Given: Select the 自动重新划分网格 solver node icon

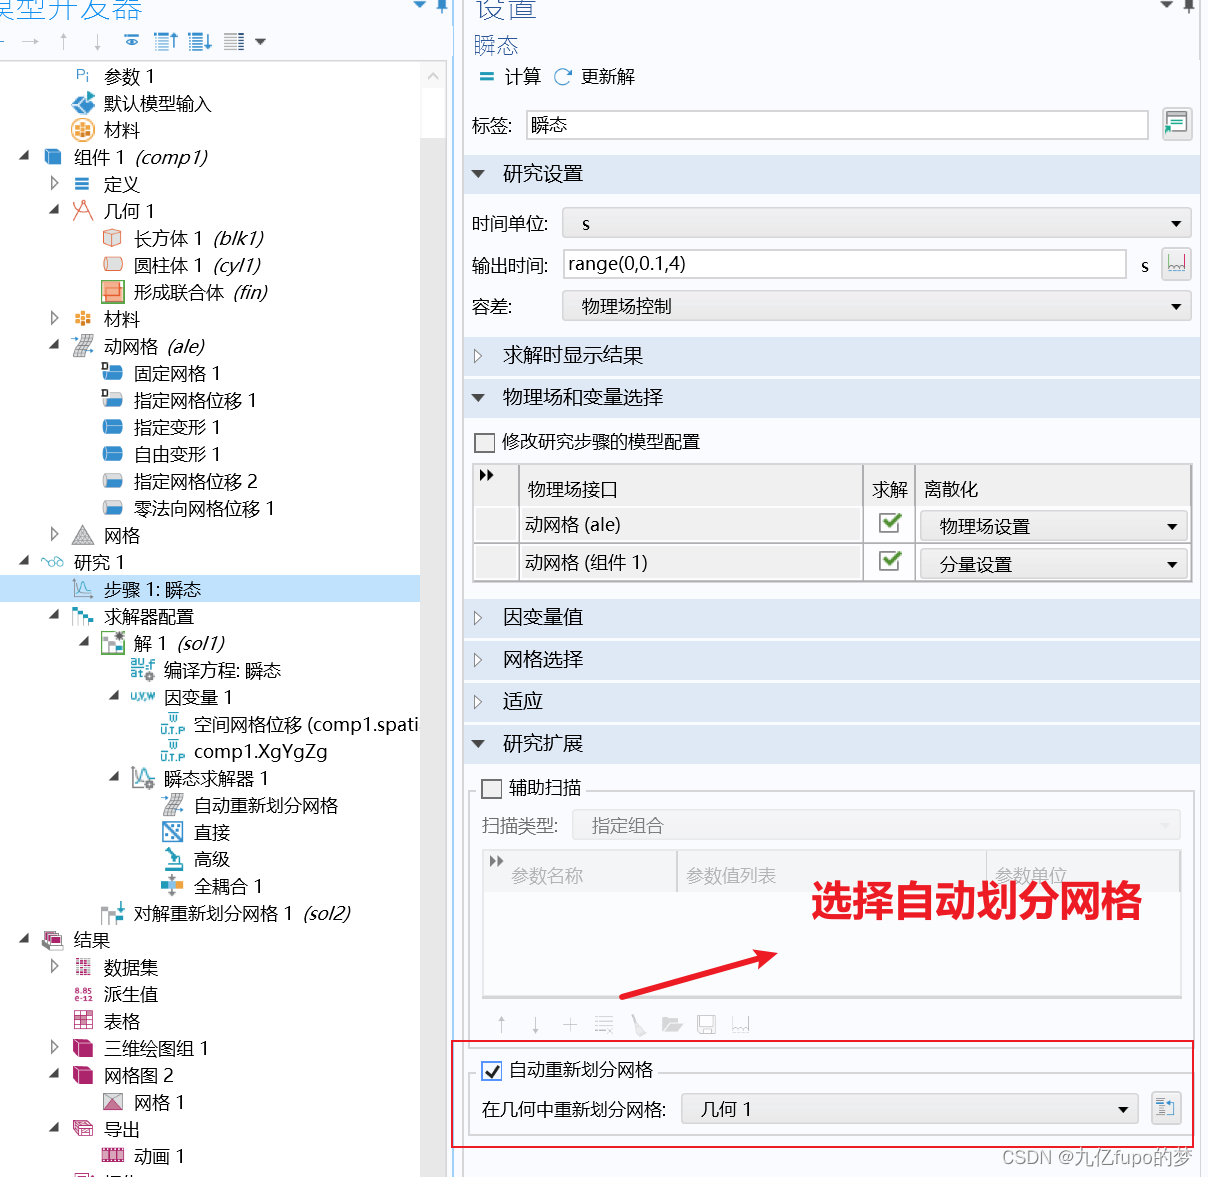Looking at the screenshot, I should (172, 805).
